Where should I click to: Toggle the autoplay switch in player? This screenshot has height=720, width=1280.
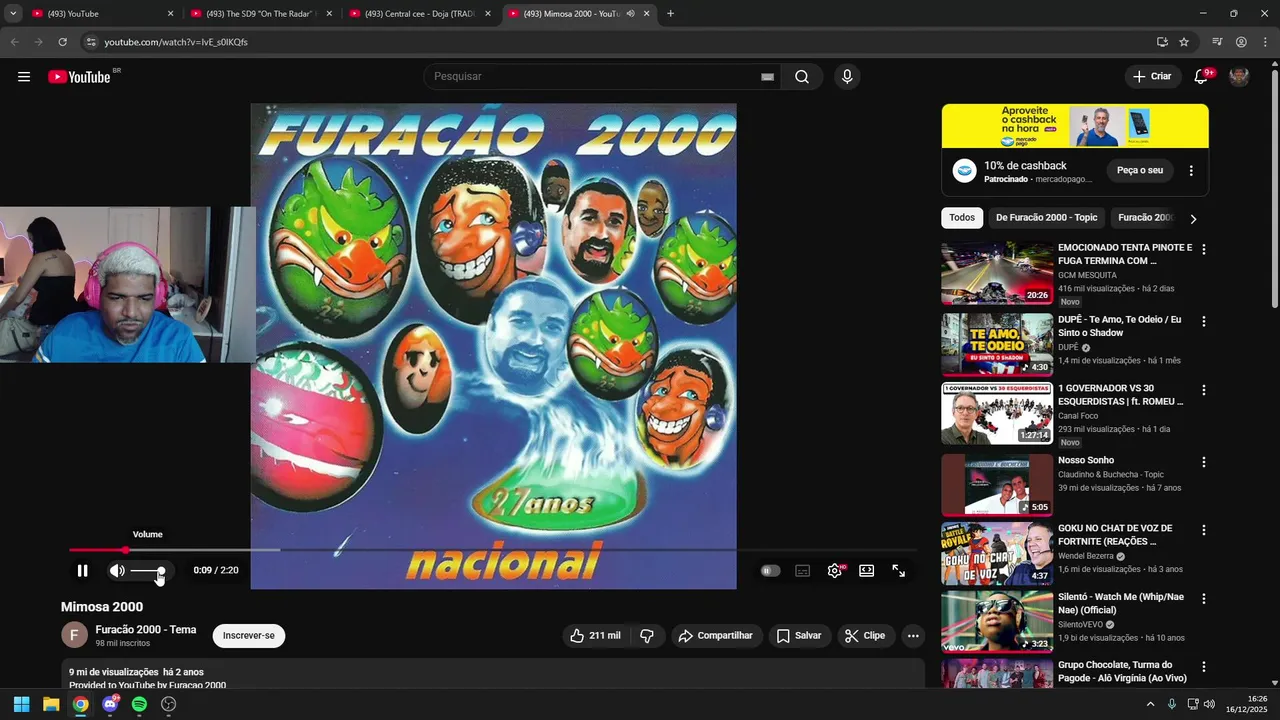pos(770,571)
